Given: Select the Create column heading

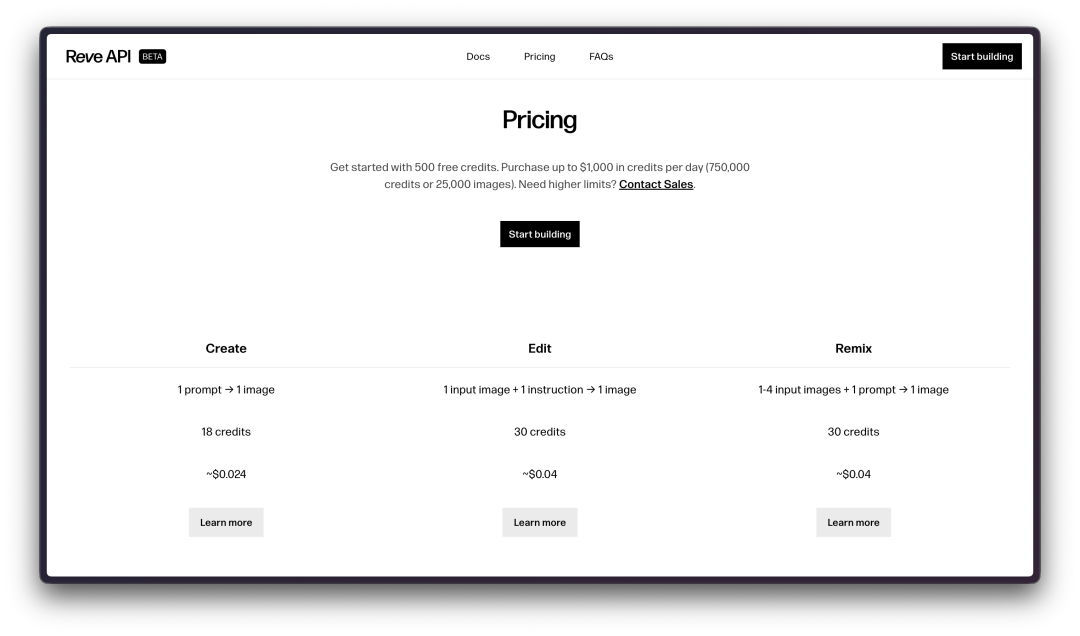Looking at the screenshot, I should click(226, 349).
